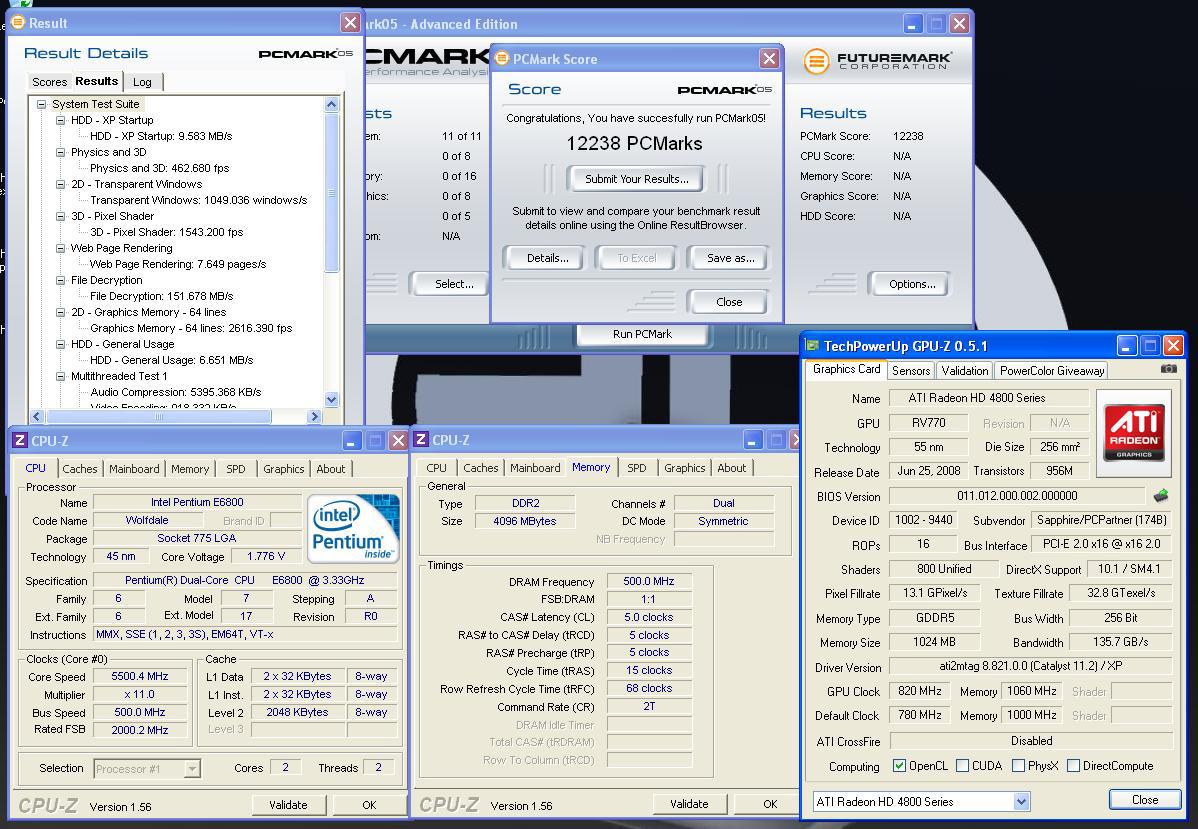Click the DRAM Frequency 500.0 MHz value
Viewport: 1198px width, 829px height.
point(649,581)
